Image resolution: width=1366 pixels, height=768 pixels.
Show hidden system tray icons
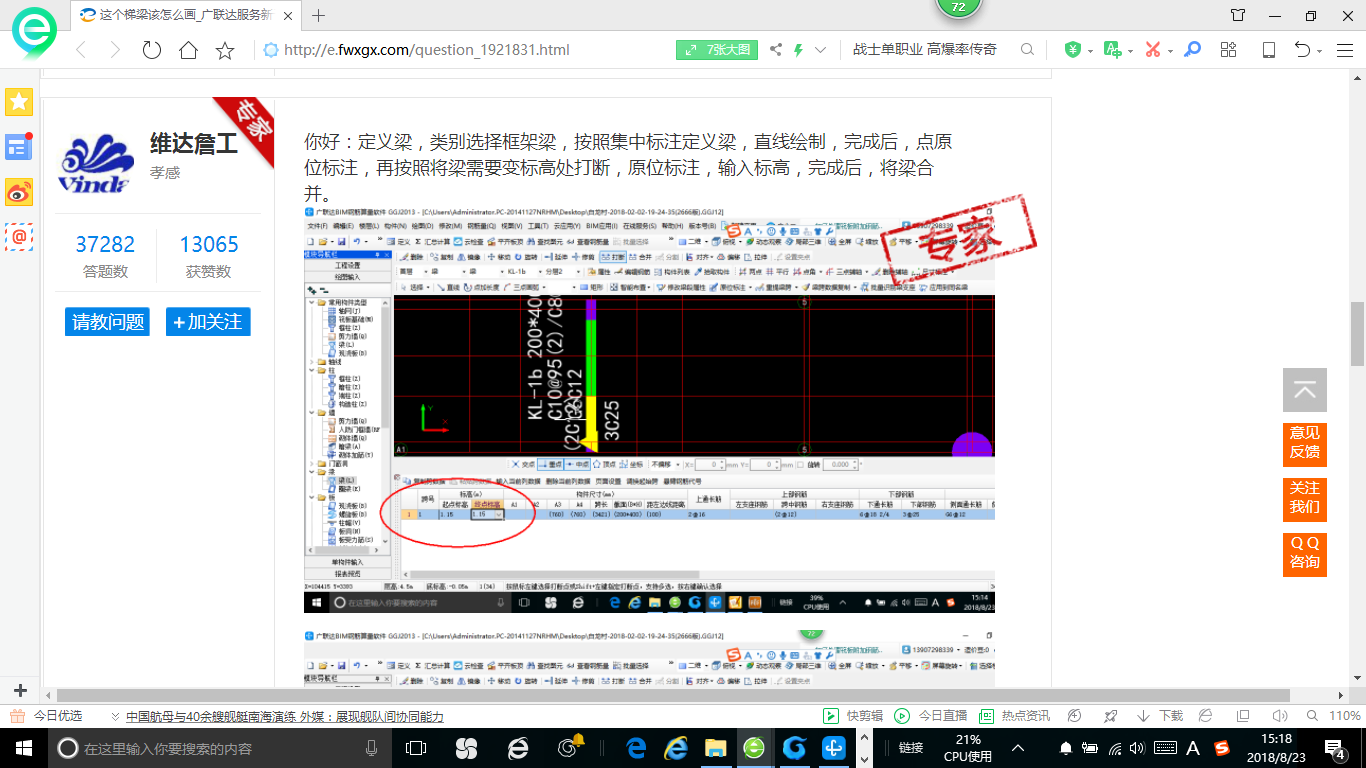tap(1018, 747)
